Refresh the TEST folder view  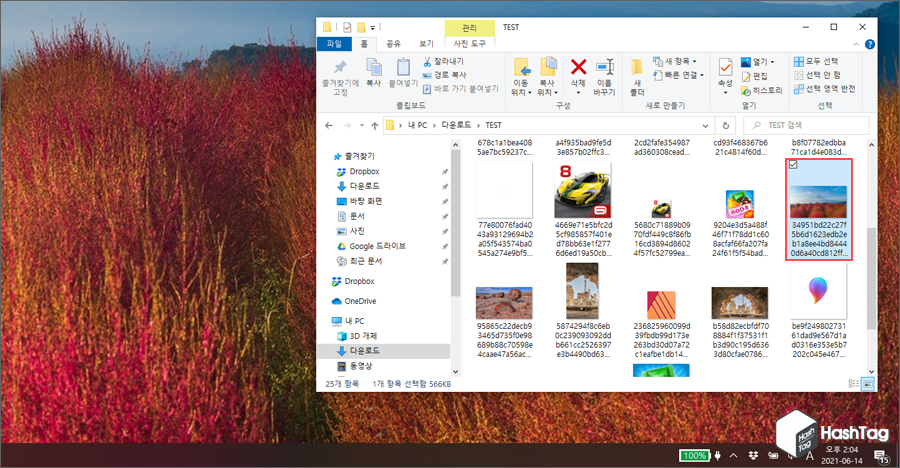726,125
